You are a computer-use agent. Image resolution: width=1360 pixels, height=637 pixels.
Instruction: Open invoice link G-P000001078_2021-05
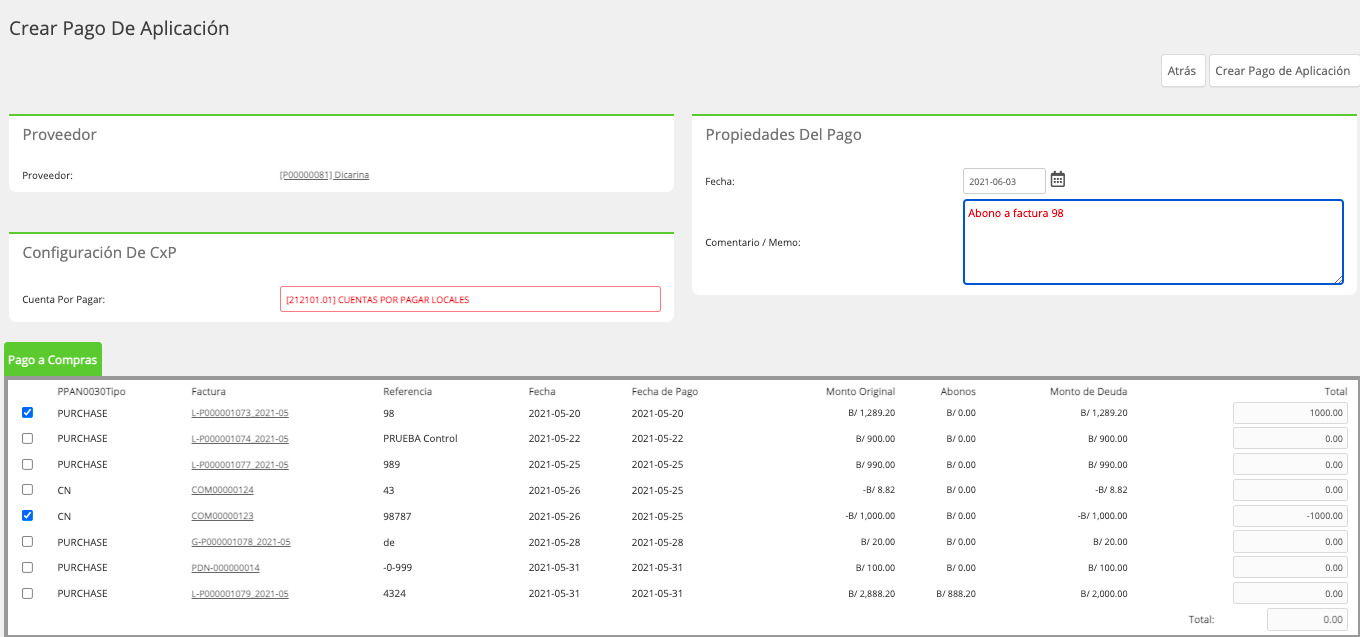point(241,542)
